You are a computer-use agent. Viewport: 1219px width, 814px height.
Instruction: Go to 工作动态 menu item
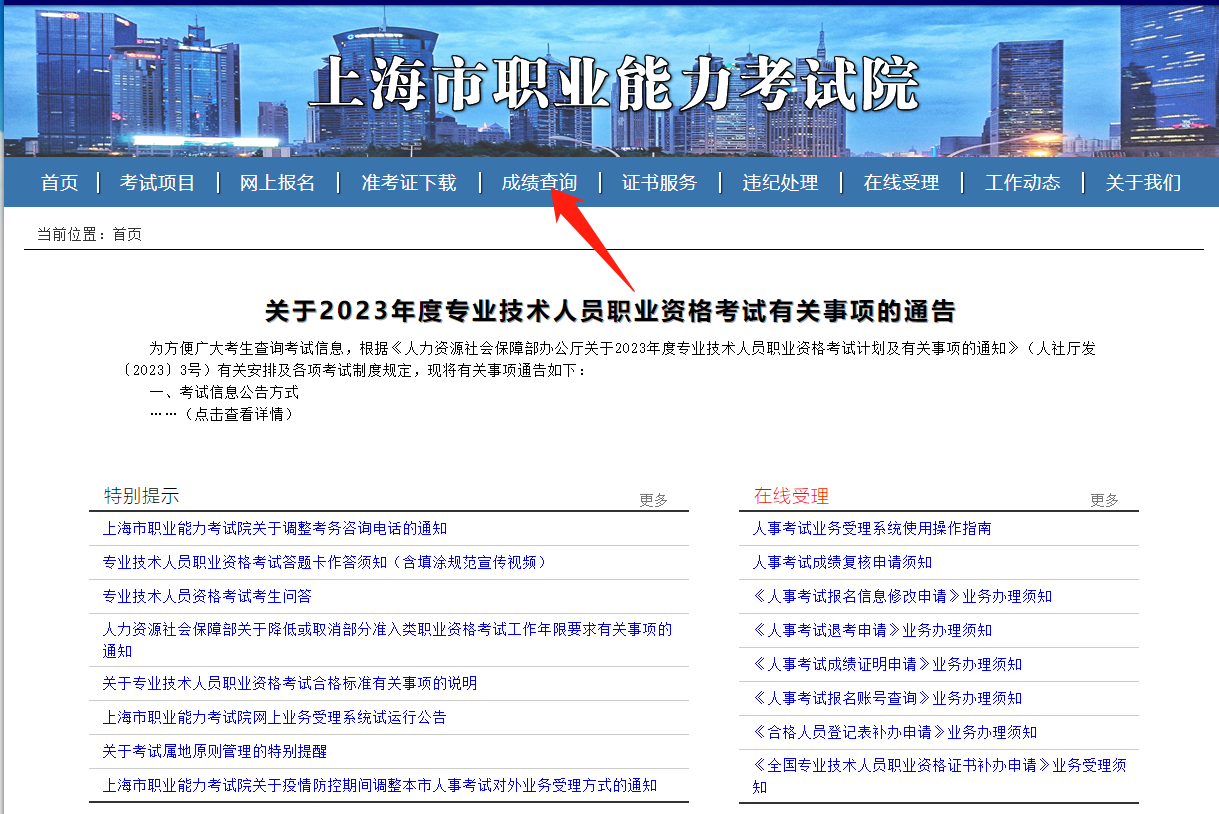pos(1022,182)
